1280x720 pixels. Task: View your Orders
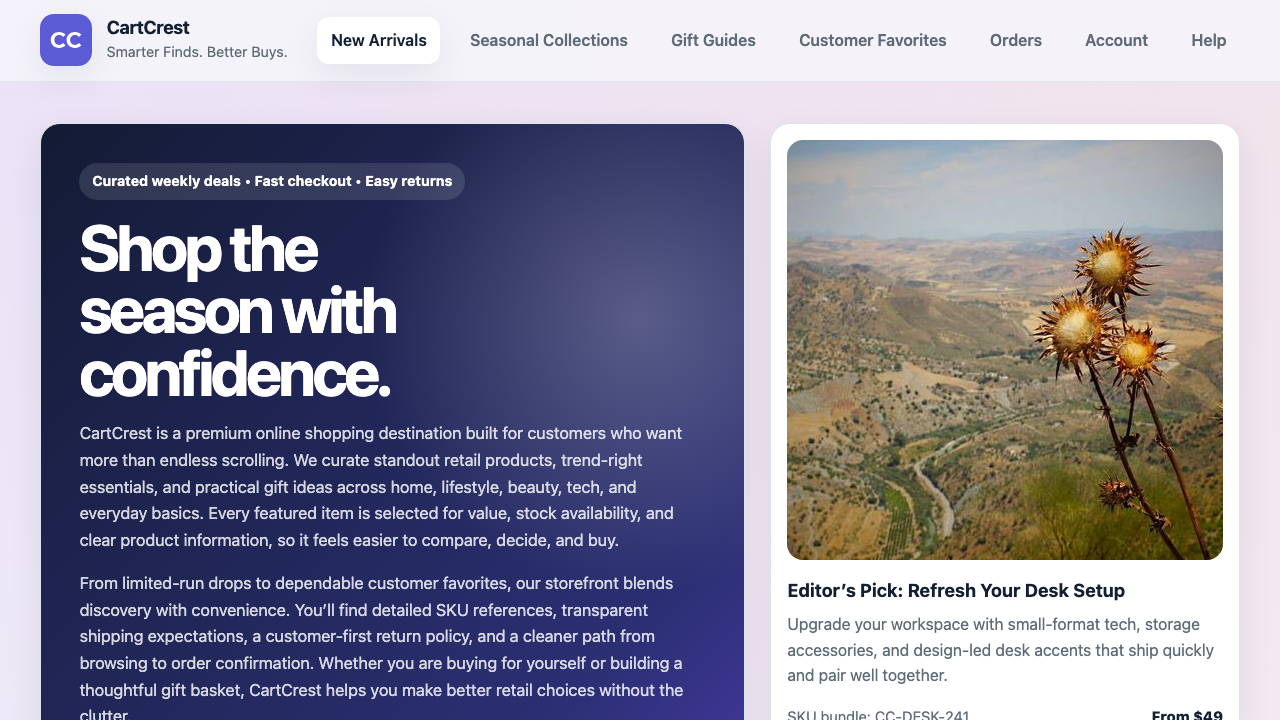[x=1015, y=40]
